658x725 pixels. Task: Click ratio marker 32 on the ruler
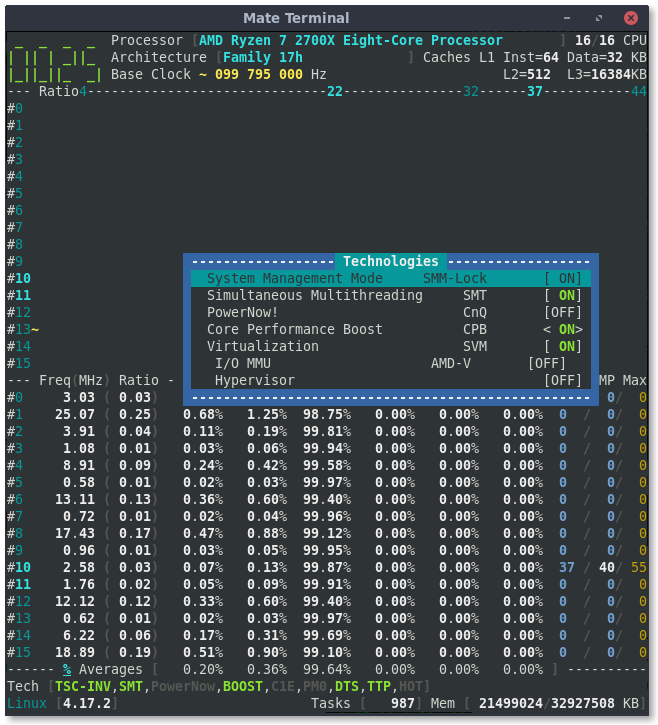pyautogui.click(x=471, y=92)
